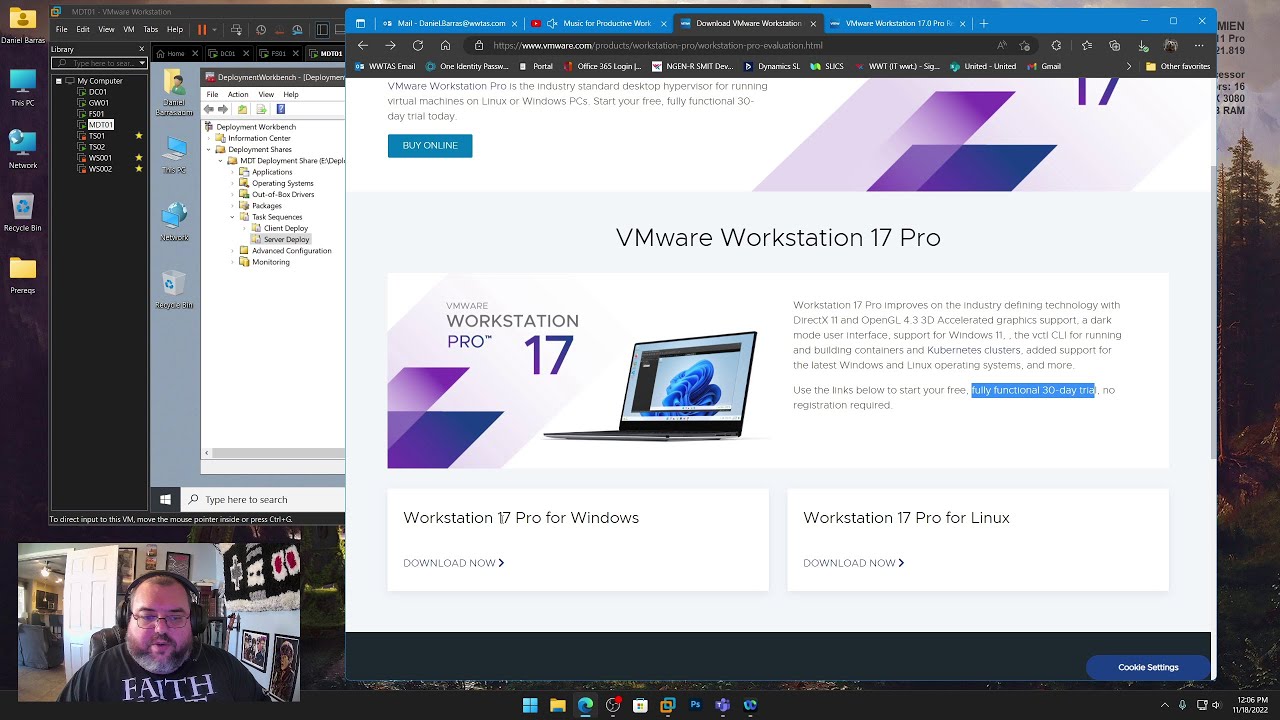The height and width of the screenshot is (720, 1280).
Task: Open pause button dropdown arrow in VMware
Action: coord(216,30)
